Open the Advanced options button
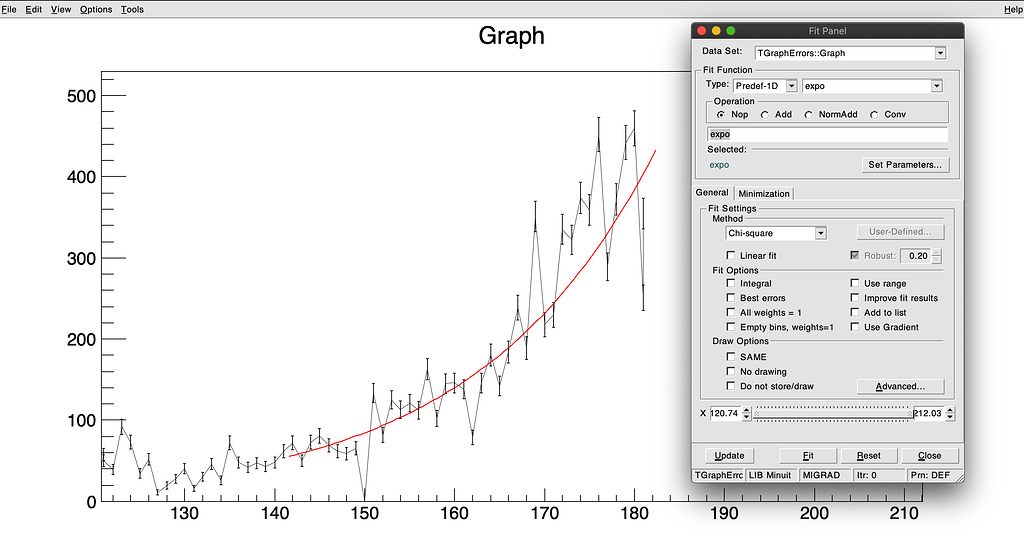This screenshot has height=554, width=1024. 900,387
